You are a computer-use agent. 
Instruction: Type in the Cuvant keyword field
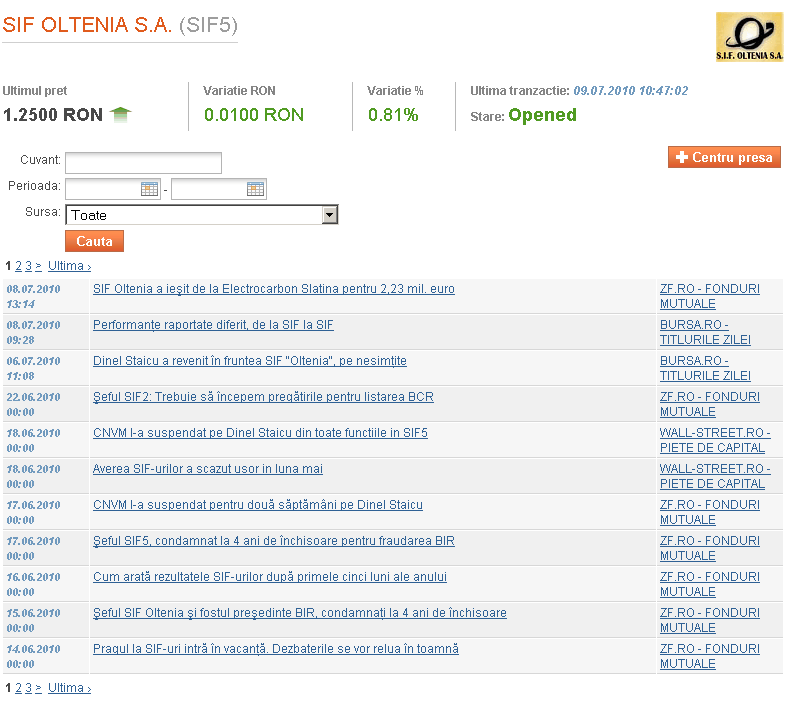pyautogui.click(x=143, y=163)
